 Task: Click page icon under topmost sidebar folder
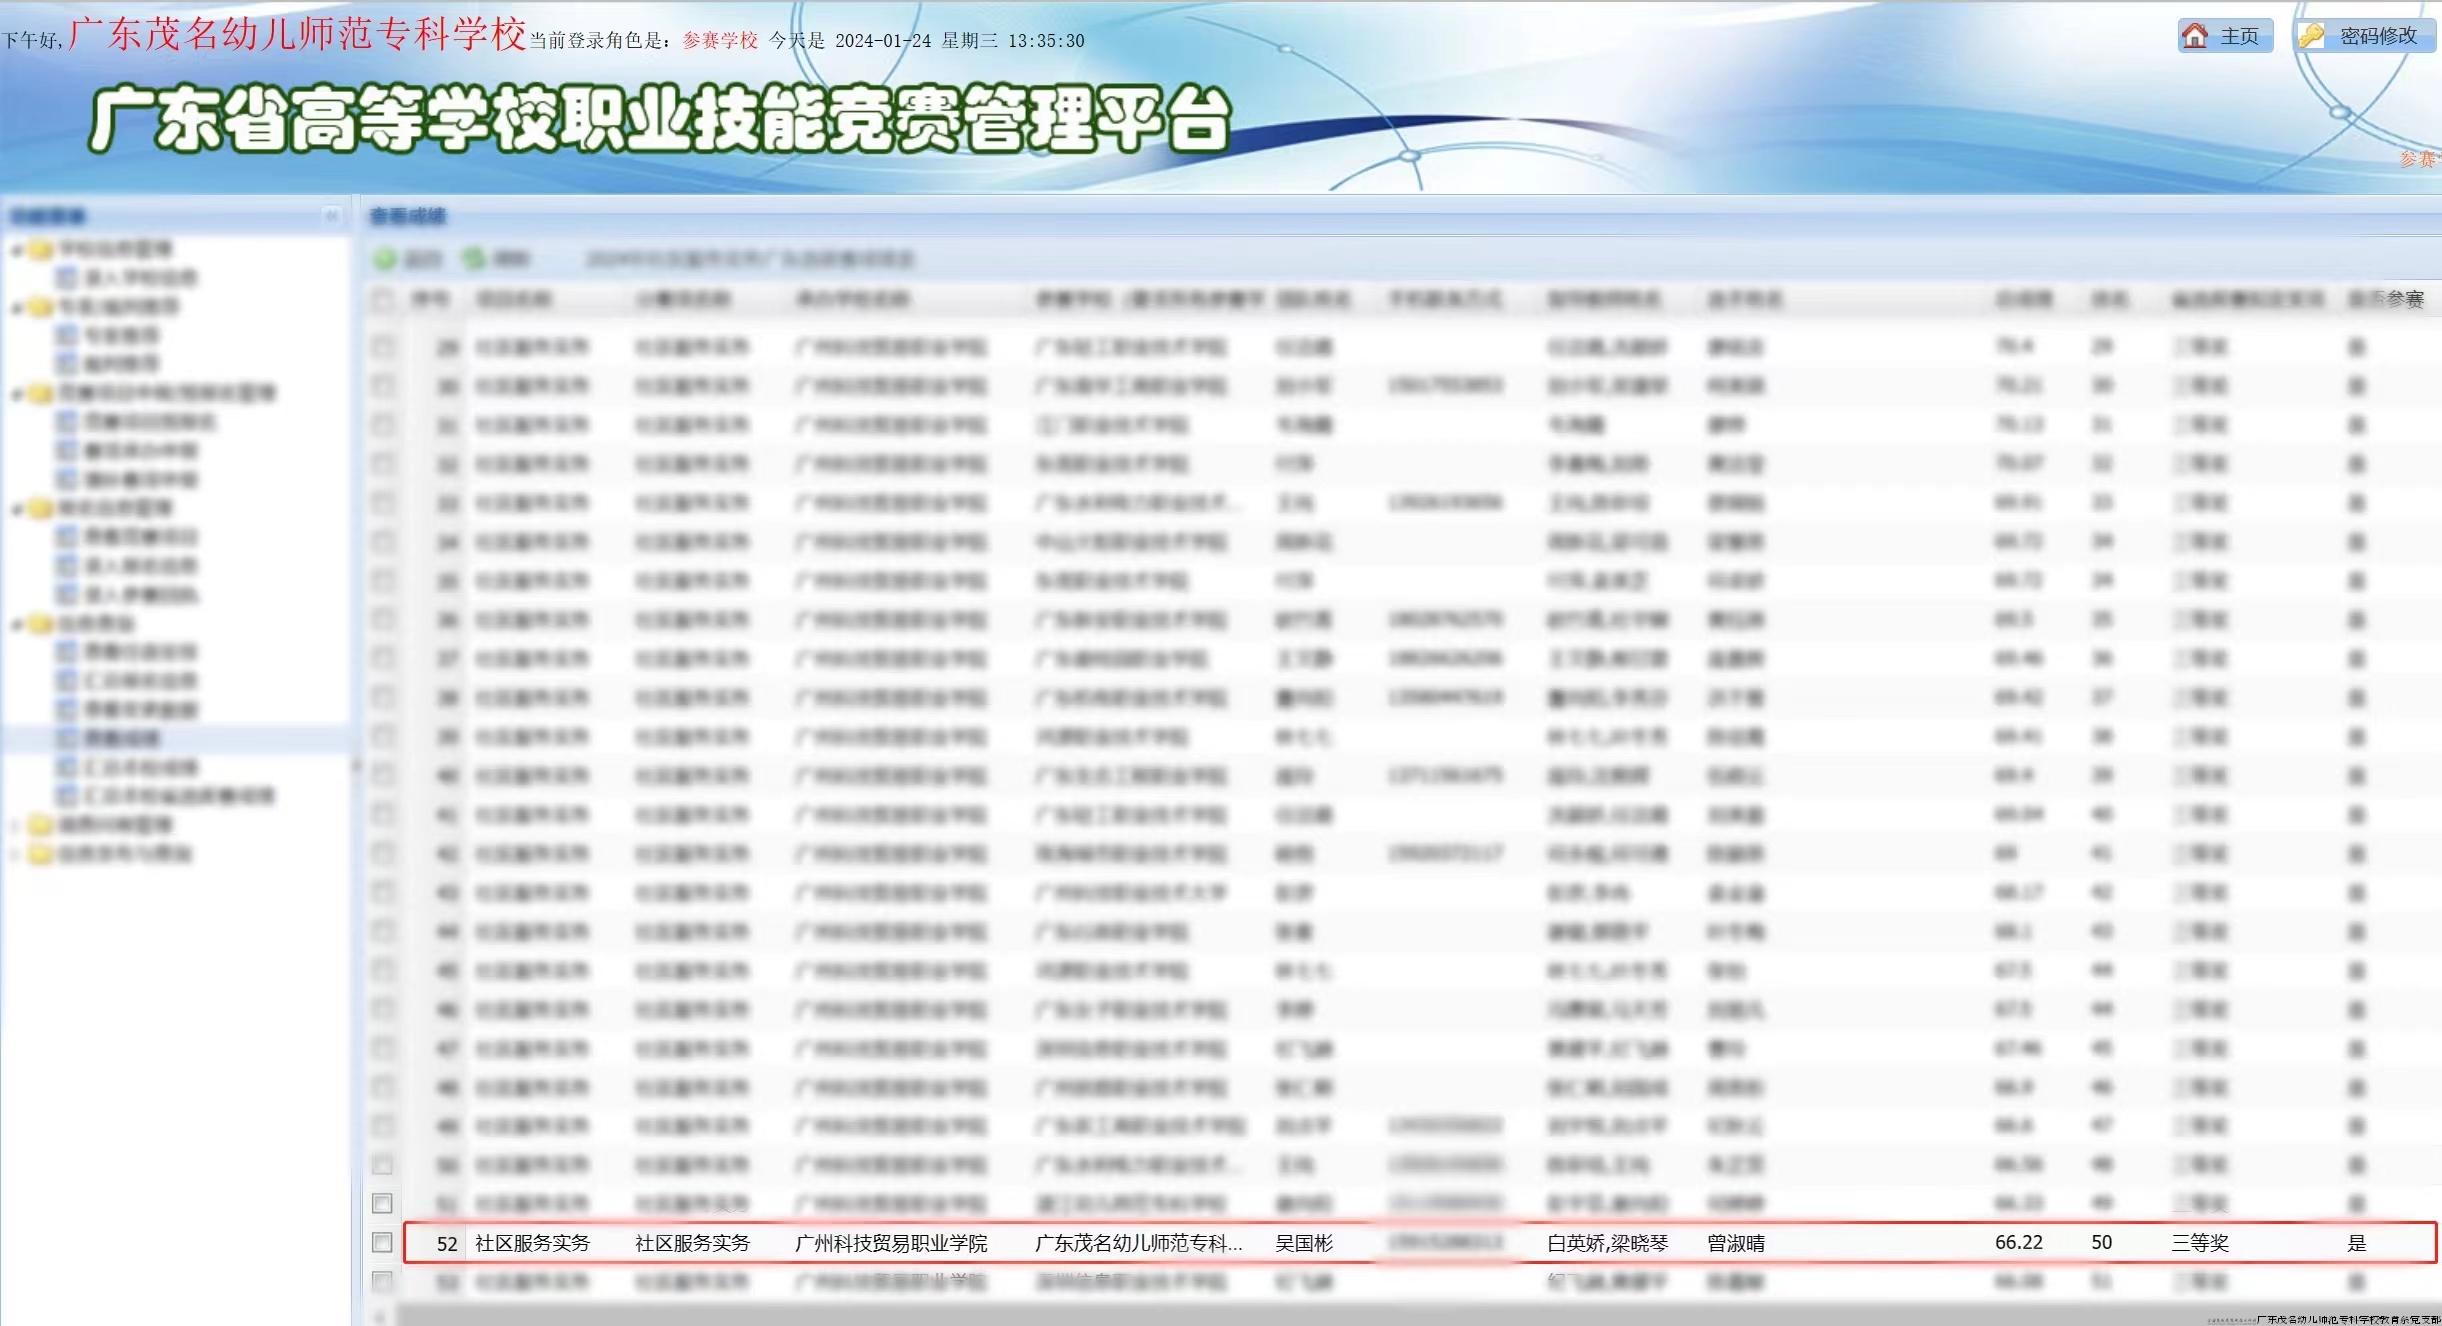coord(67,277)
